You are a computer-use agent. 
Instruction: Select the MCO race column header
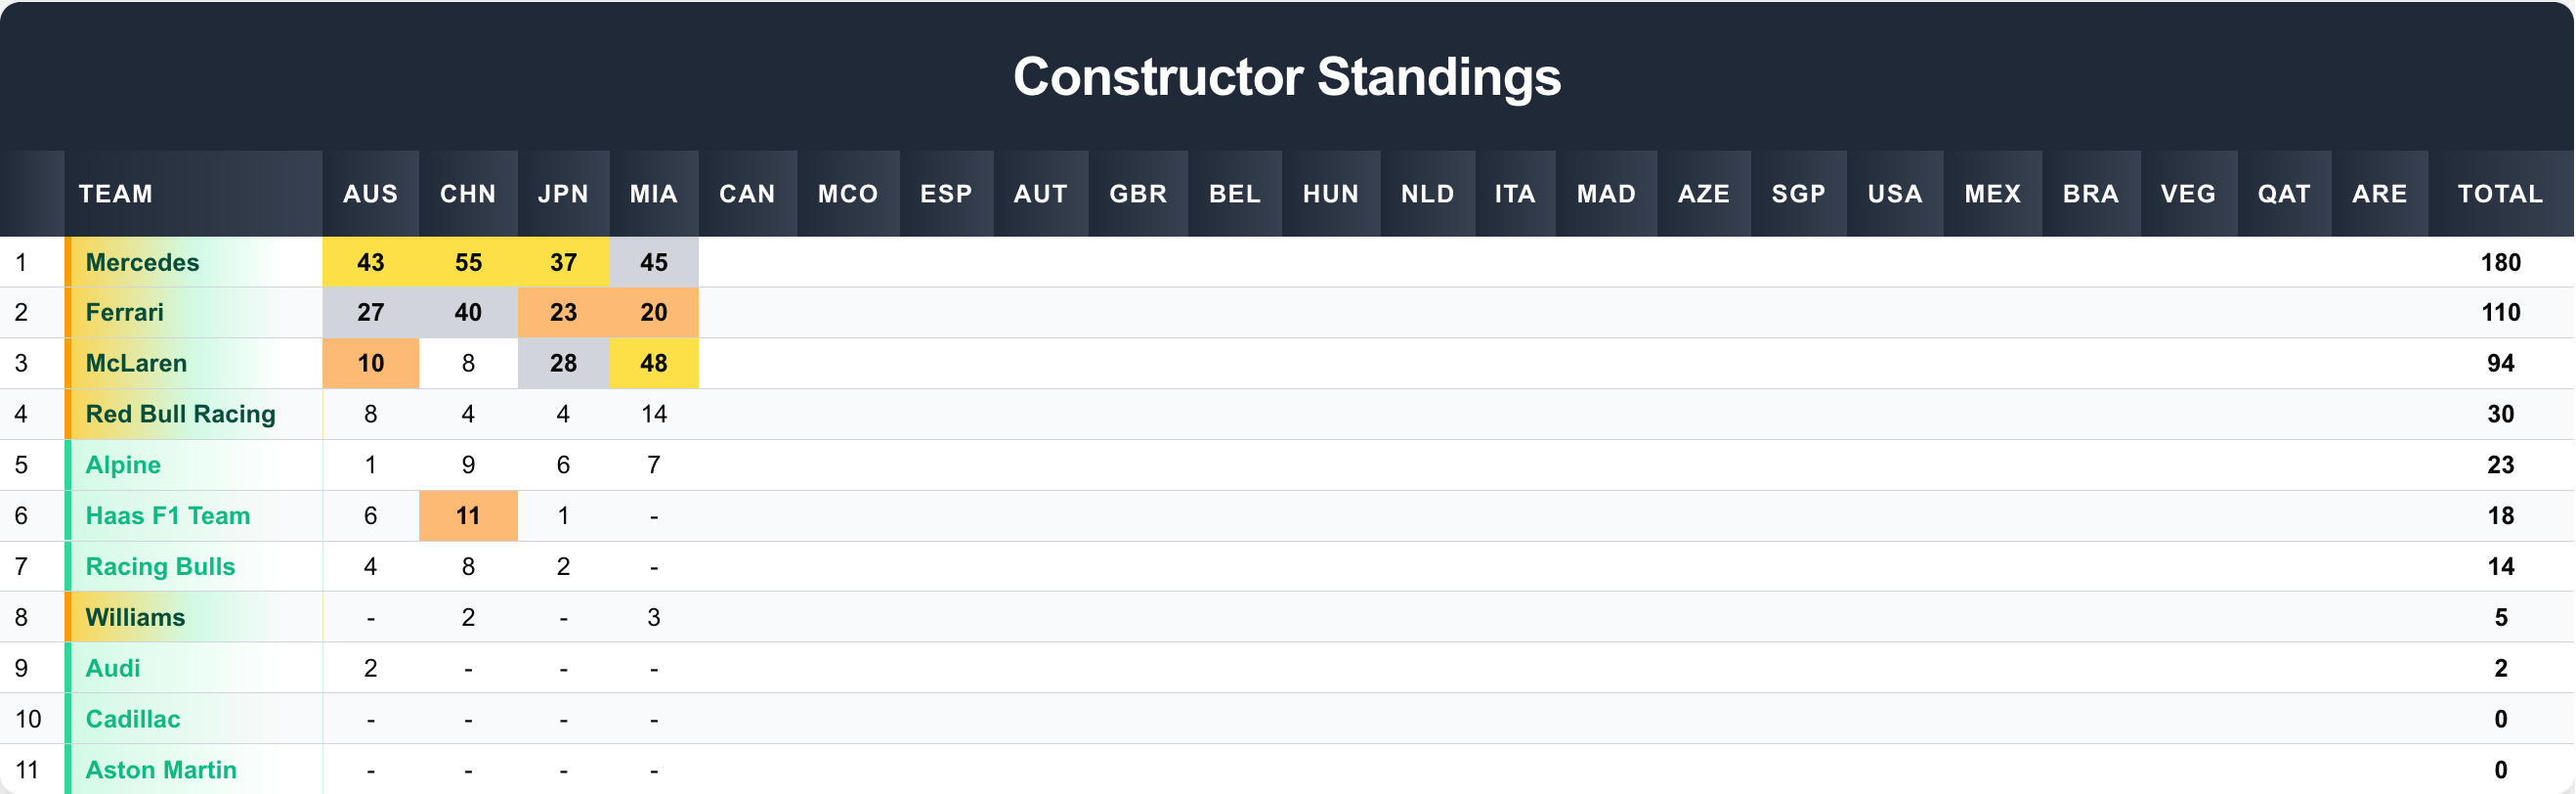coord(848,194)
